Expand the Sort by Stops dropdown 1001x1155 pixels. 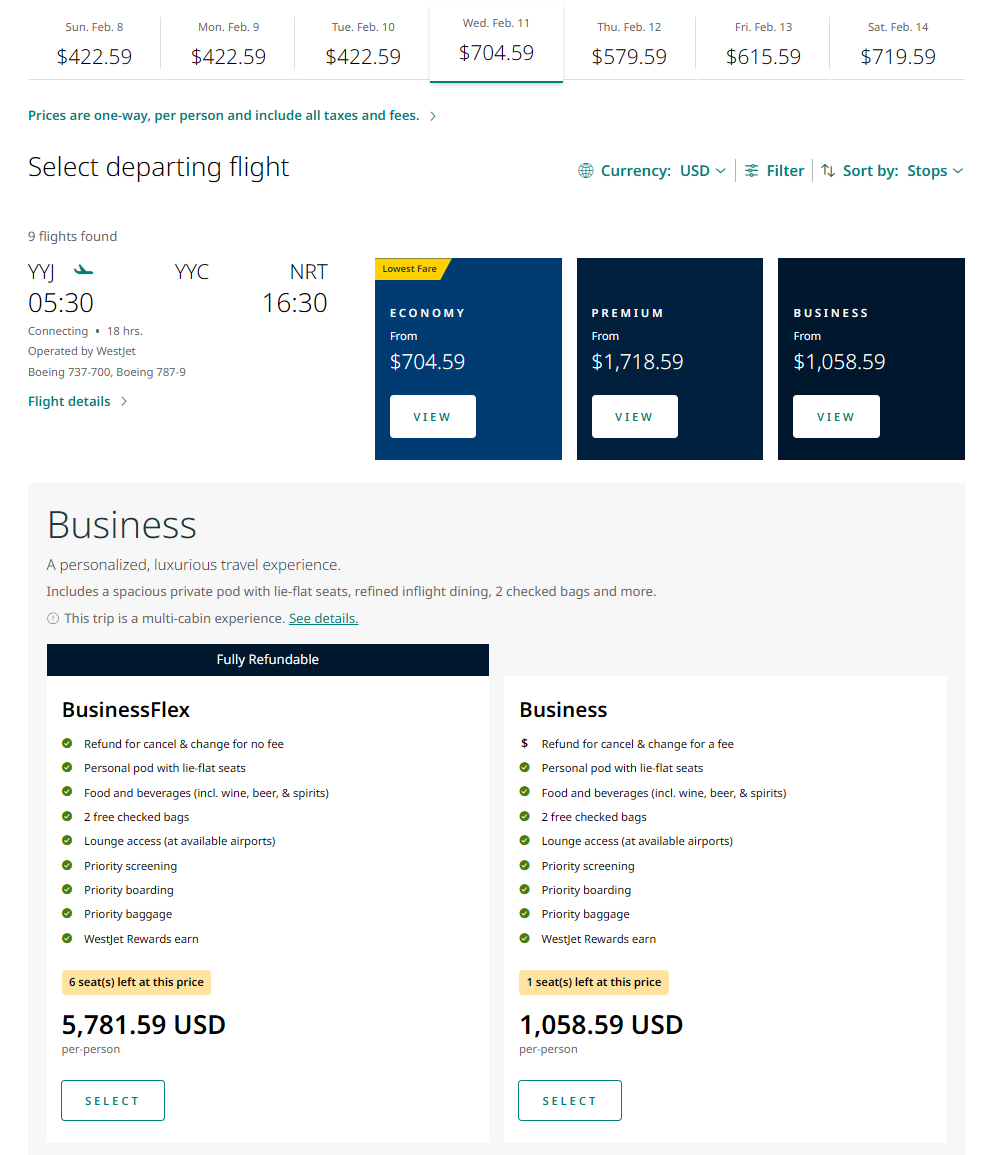click(935, 171)
